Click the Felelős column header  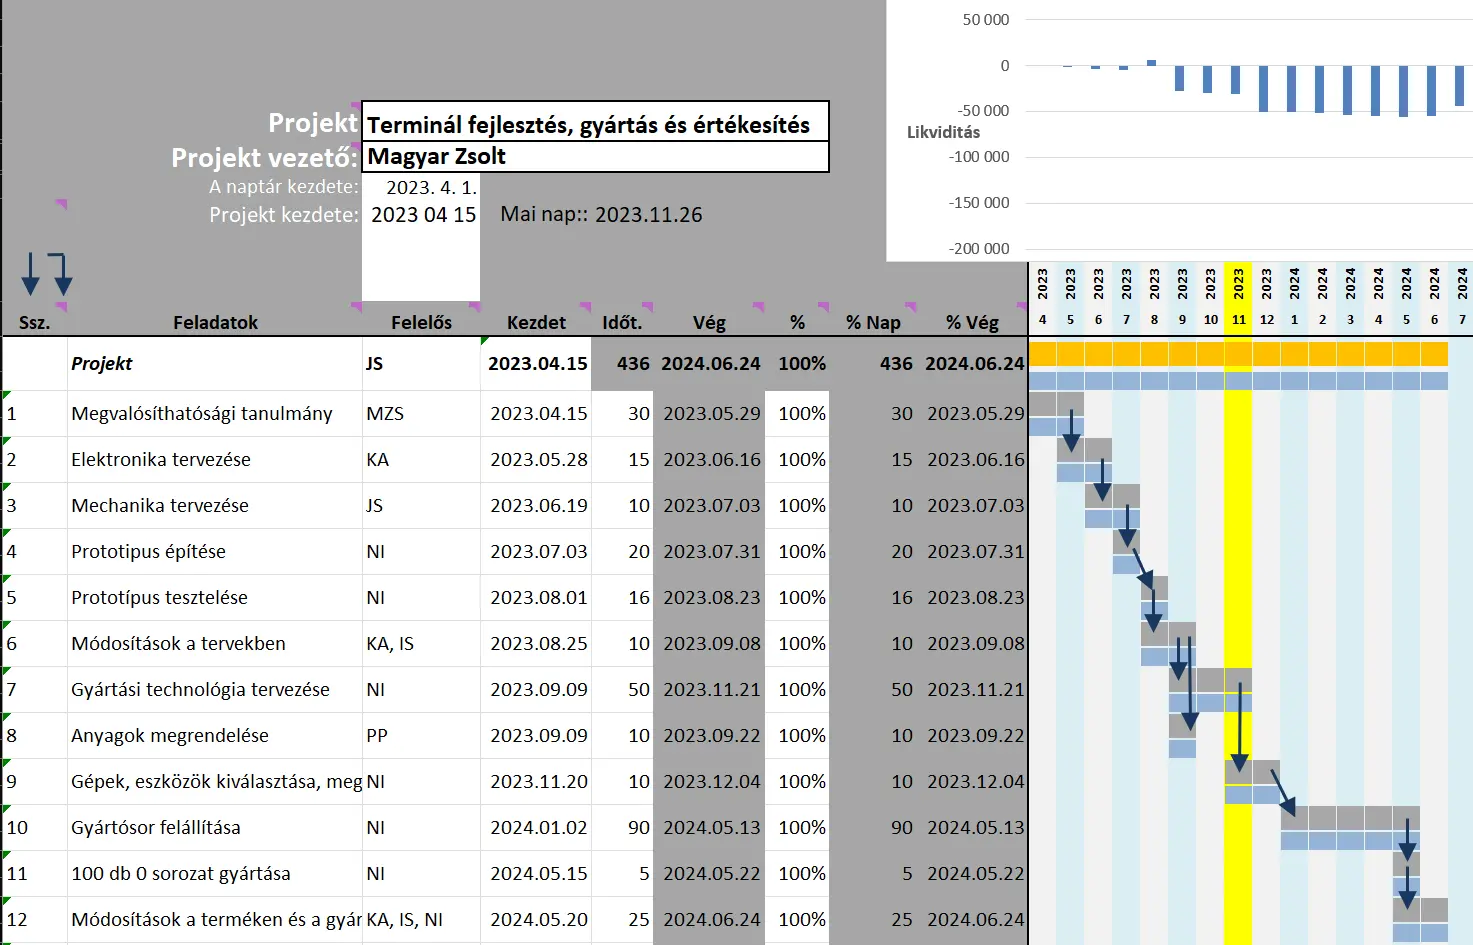click(x=421, y=322)
